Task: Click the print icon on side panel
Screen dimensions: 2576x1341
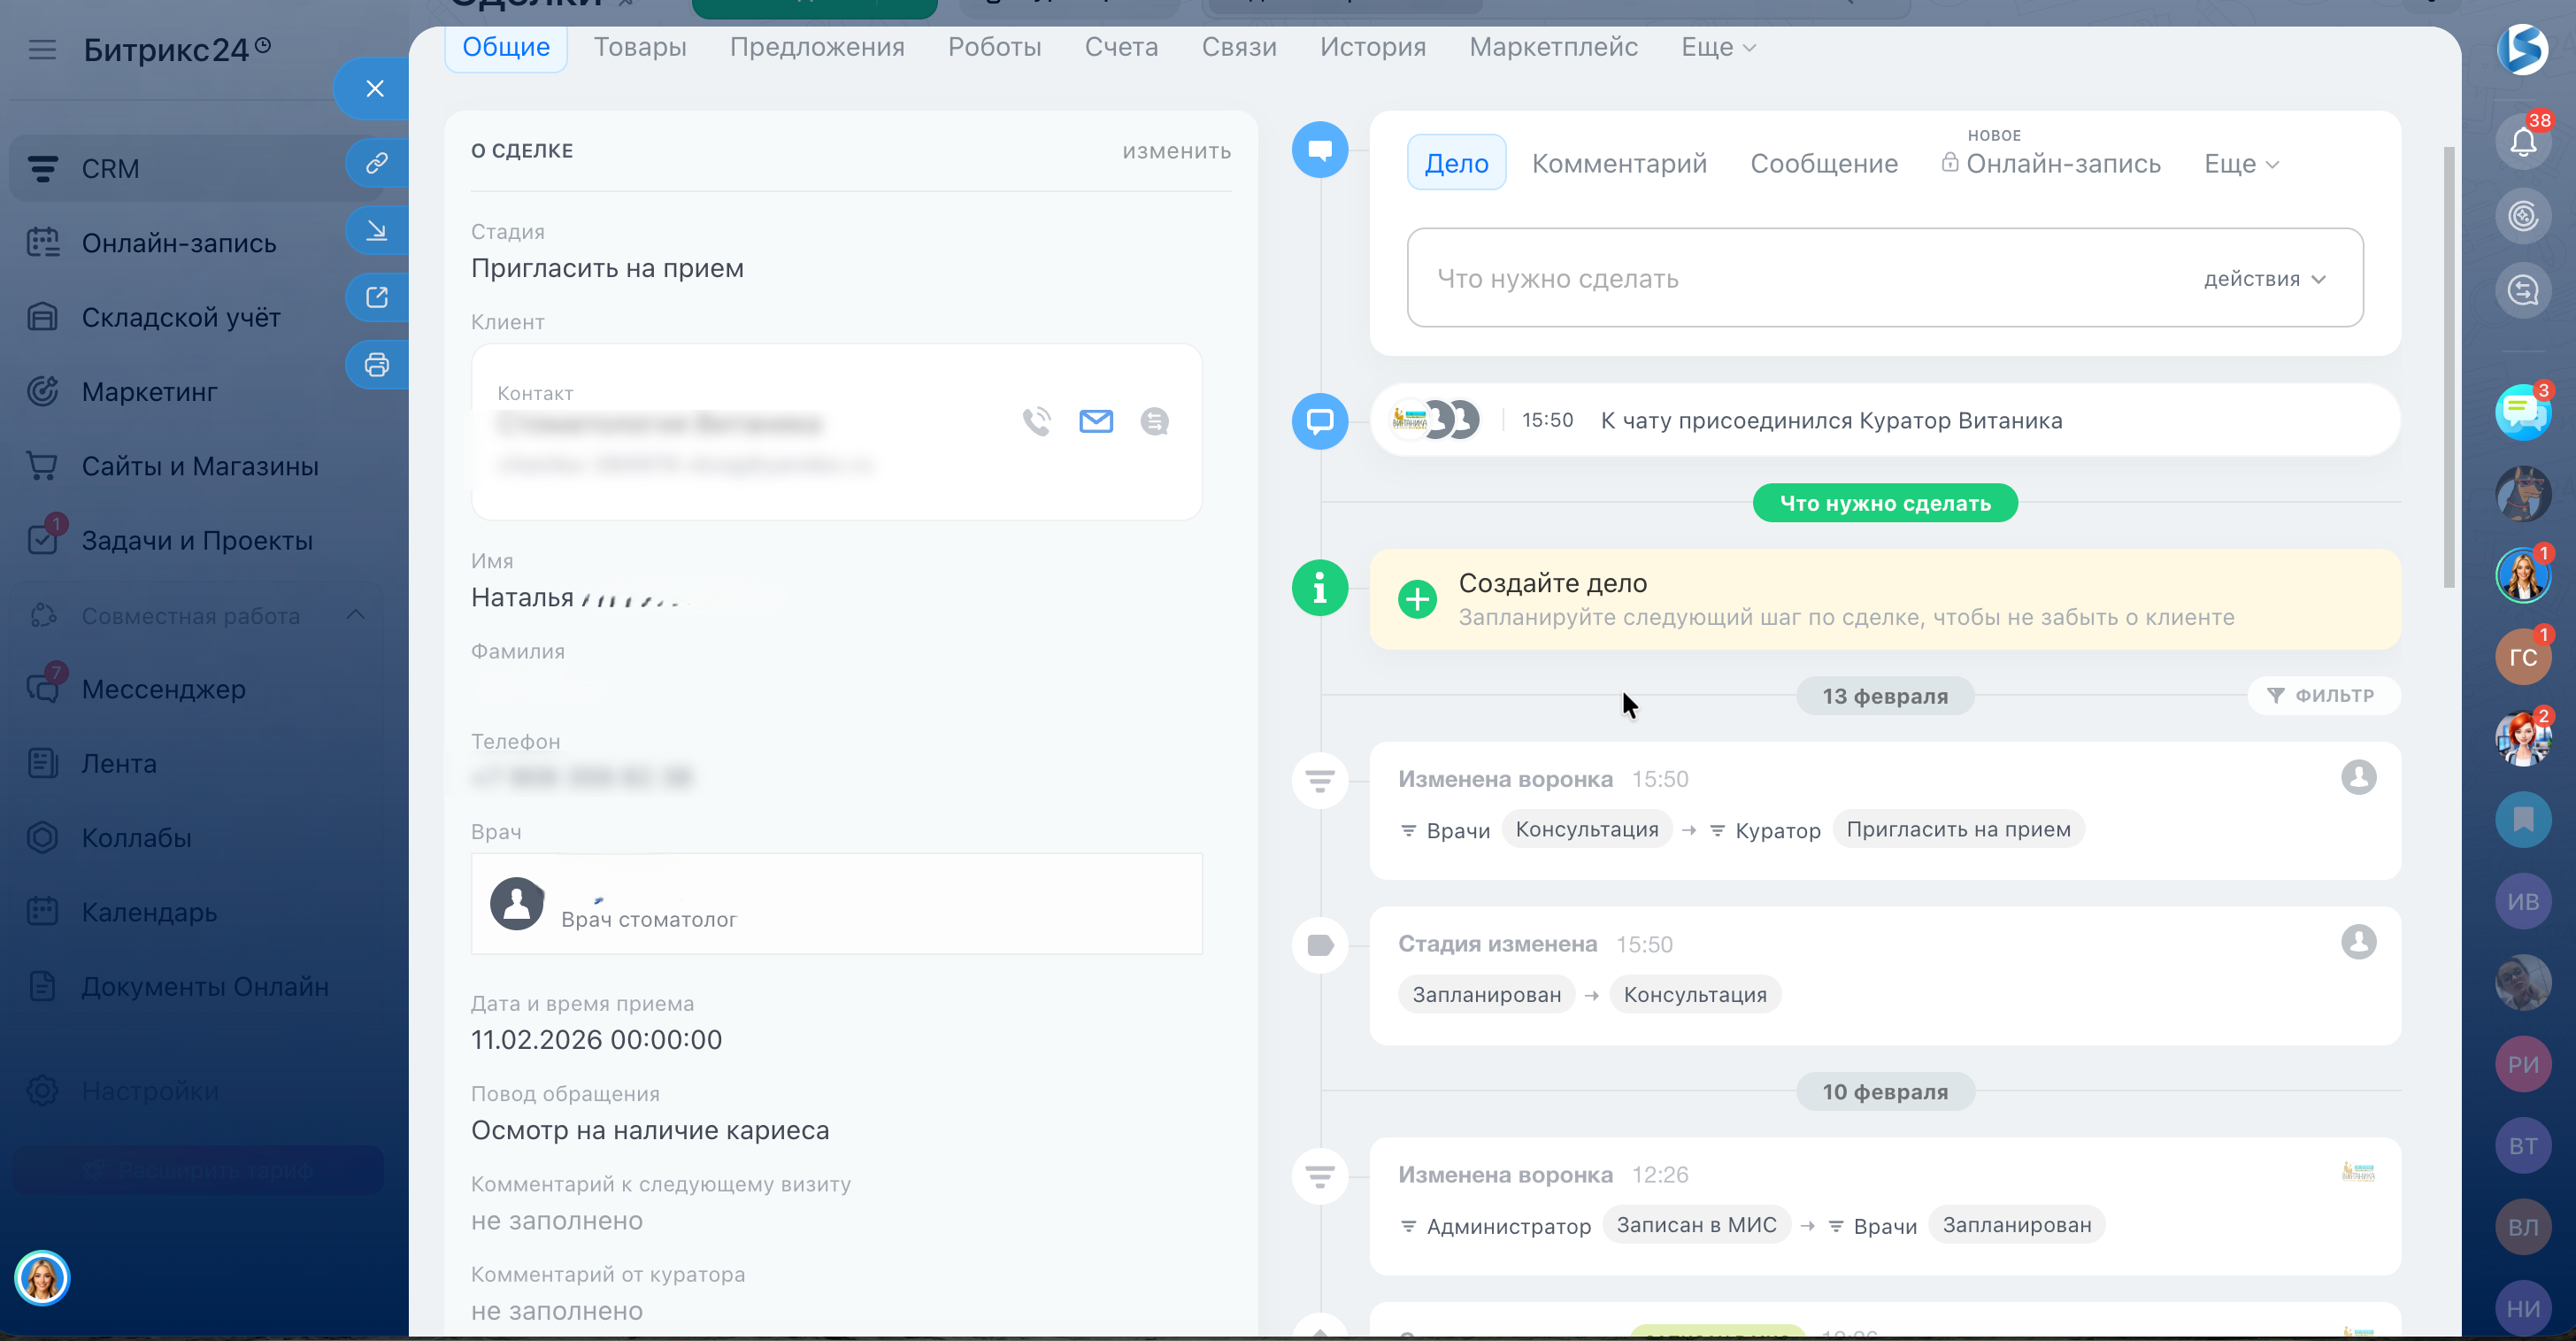Action: pyautogui.click(x=376, y=365)
